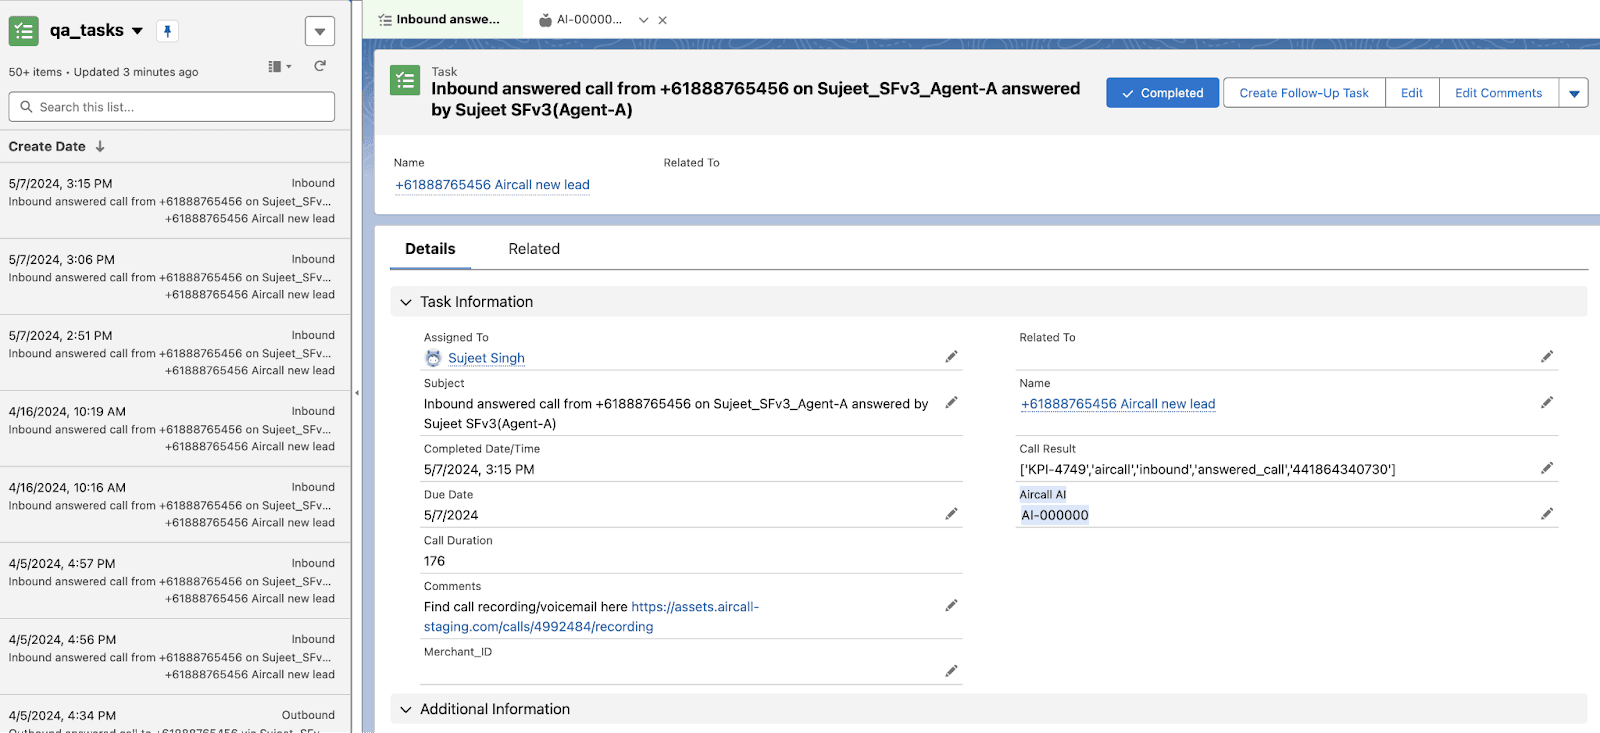Toggle the Completed status button
Image resolution: width=1600 pixels, height=733 pixels.
[1162, 93]
